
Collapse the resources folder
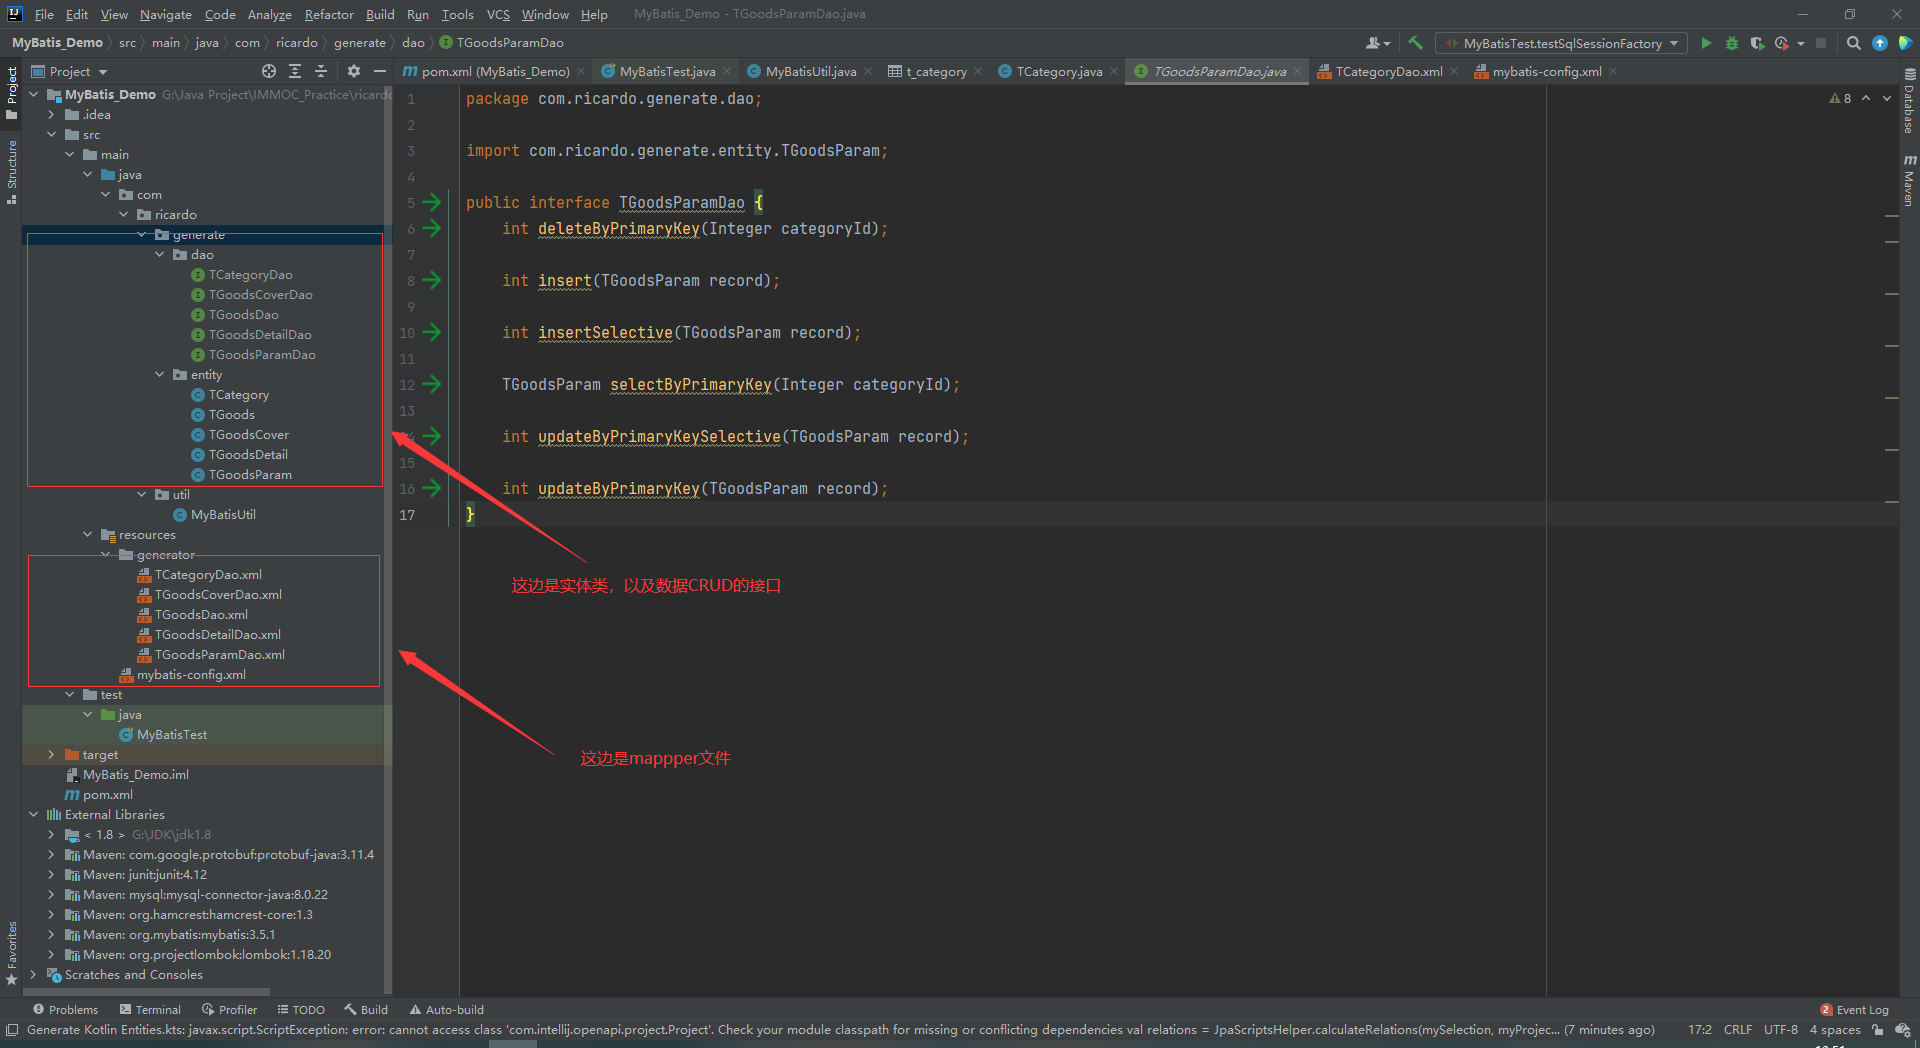point(88,535)
